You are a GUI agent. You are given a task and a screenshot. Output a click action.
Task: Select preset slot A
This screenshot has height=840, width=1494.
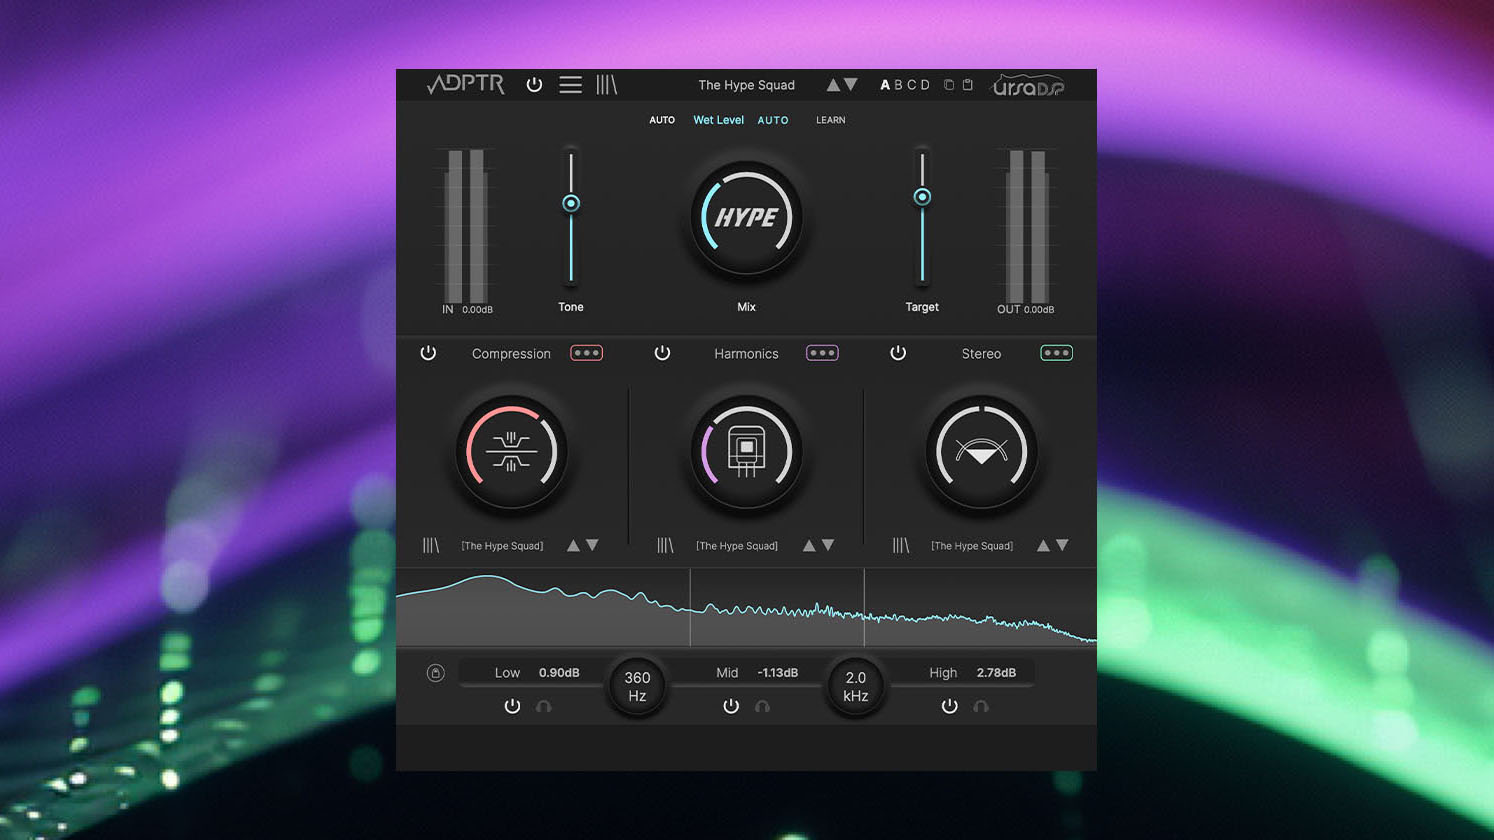[885, 85]
